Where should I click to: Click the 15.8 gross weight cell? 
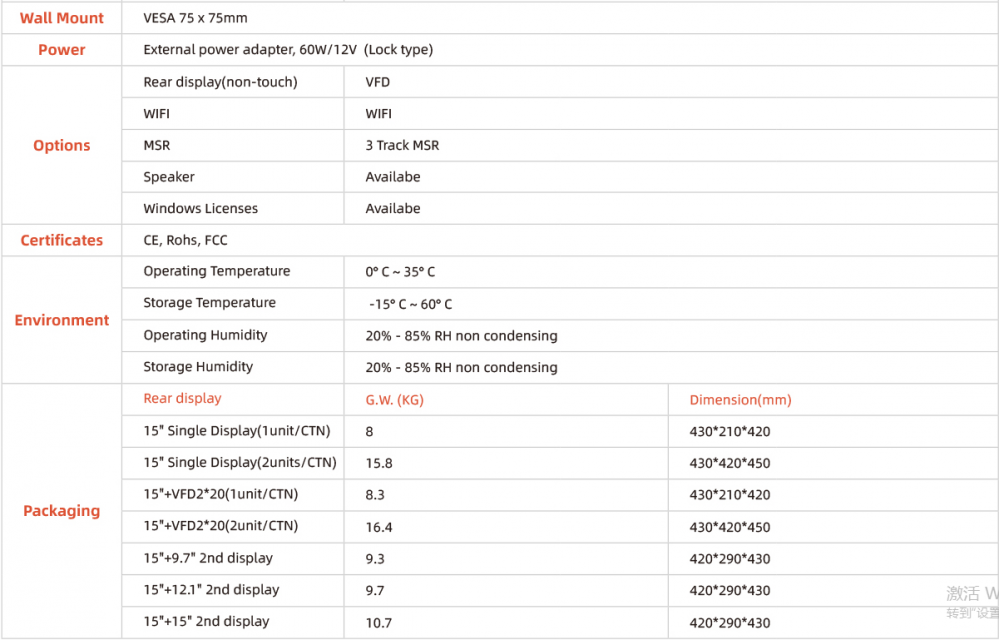(378, 464)
